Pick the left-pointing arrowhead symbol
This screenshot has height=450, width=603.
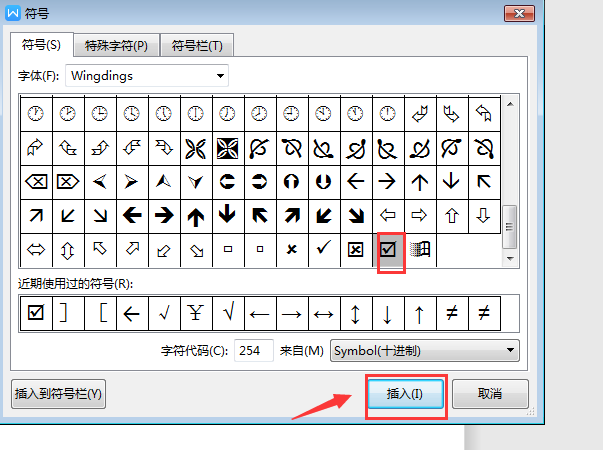coord(100,182)
